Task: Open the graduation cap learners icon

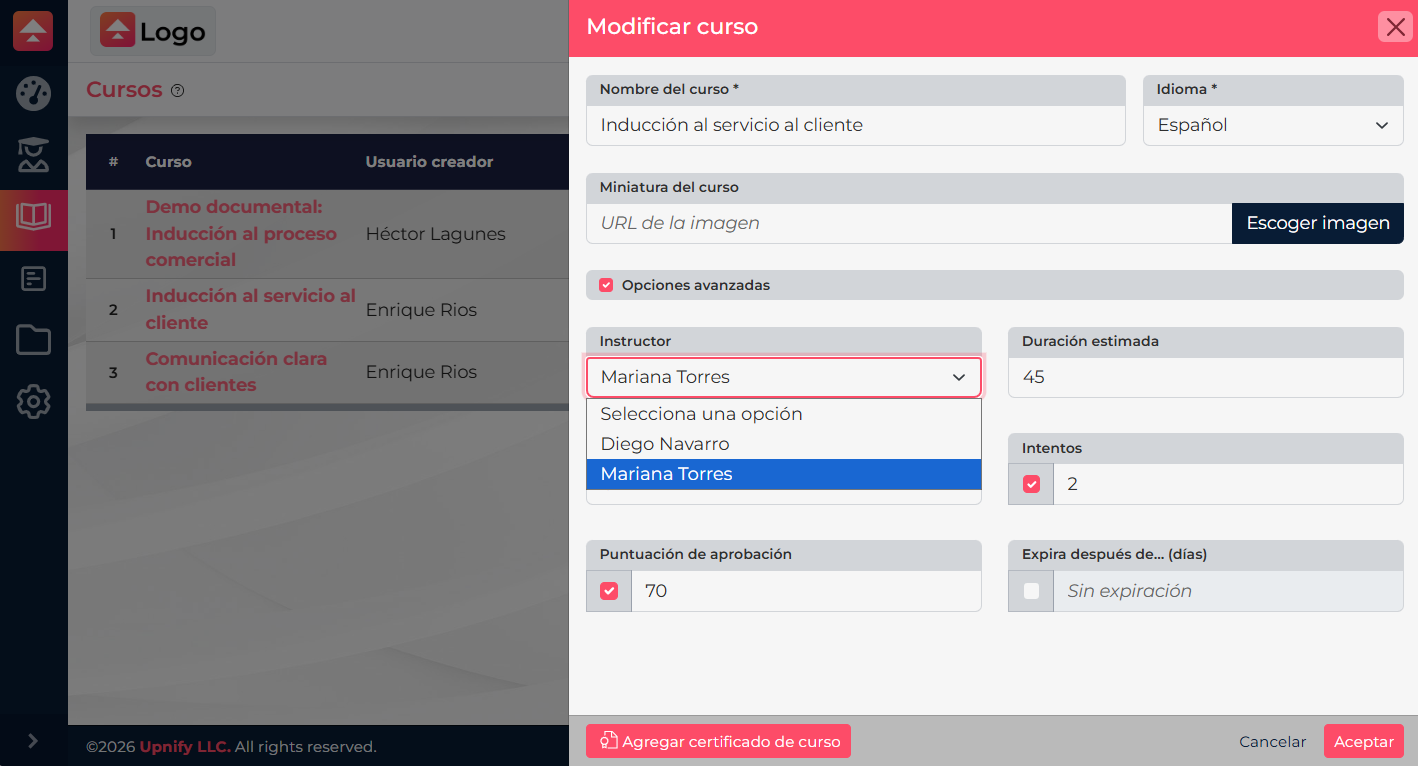Action: [34, 155]
